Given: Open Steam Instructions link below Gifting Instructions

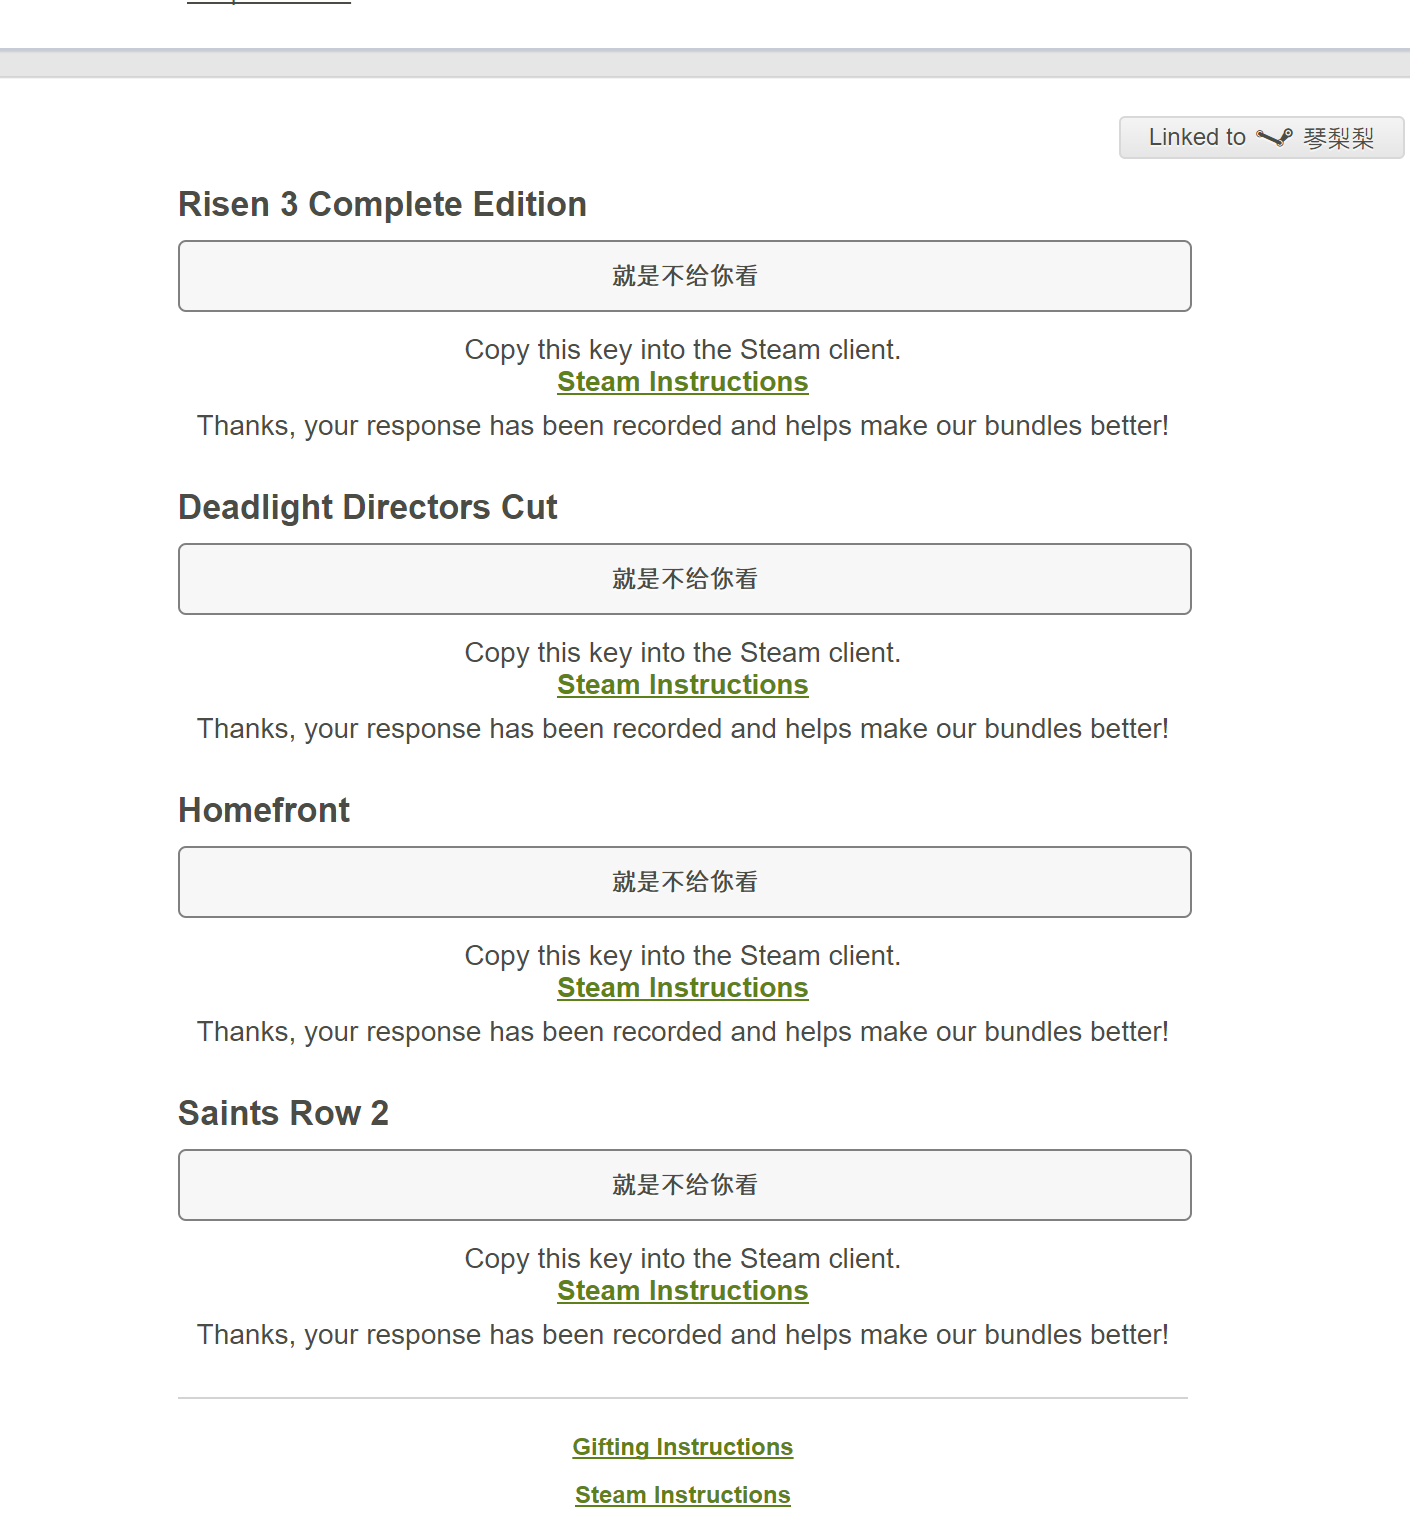Looking at the screenshot, I should [682, 1495].
